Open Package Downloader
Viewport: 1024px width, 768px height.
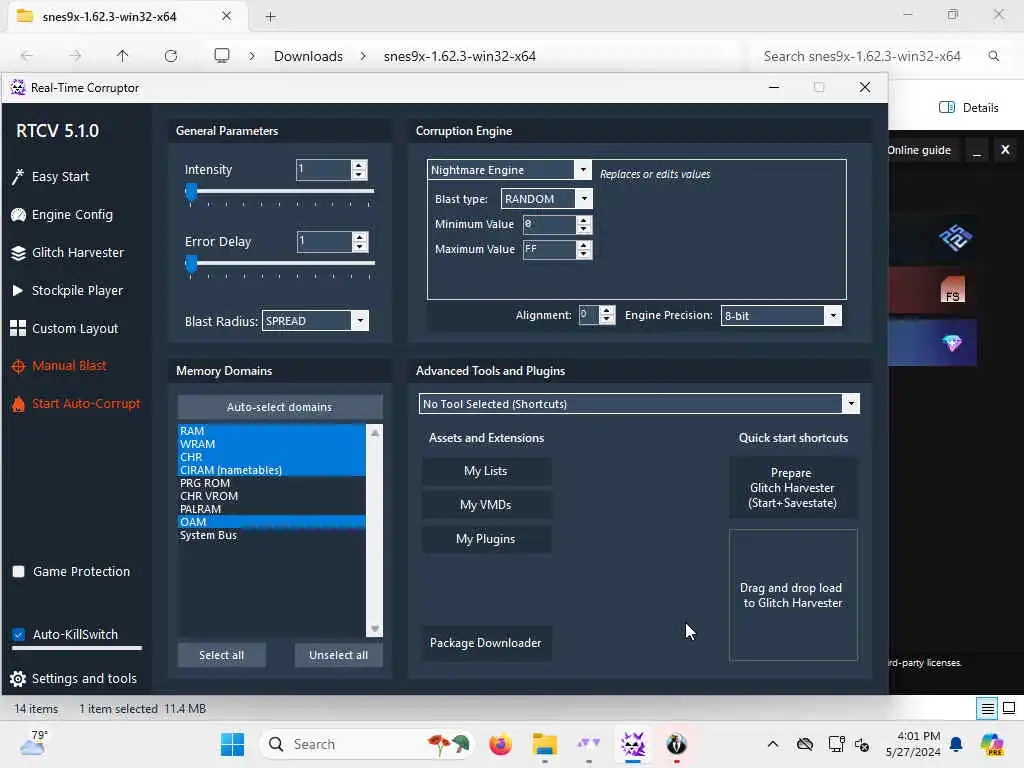click(x=486, y=643)
